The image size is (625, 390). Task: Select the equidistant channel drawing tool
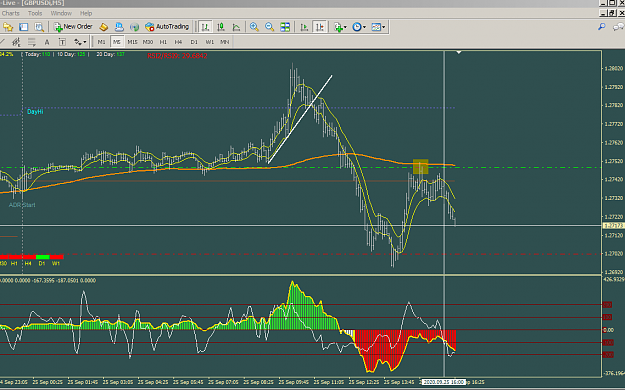pyautogui.click(x=16, y=42)
